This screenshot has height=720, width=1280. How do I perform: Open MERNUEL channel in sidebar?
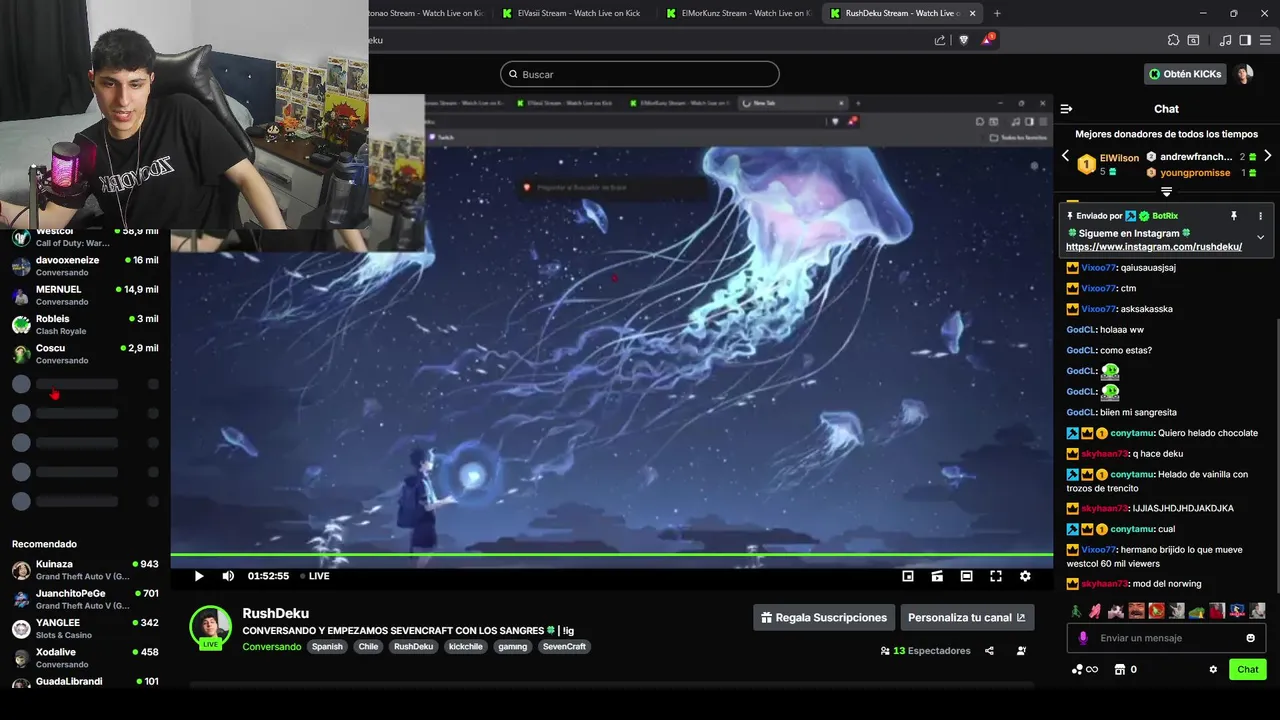pos(84,295)
